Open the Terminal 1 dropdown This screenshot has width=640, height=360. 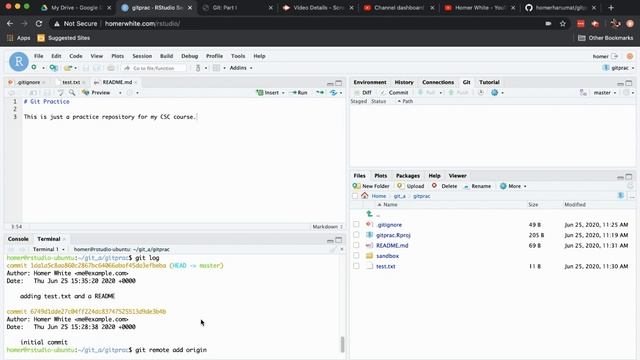pyautogui.click(x=49, y=249)
